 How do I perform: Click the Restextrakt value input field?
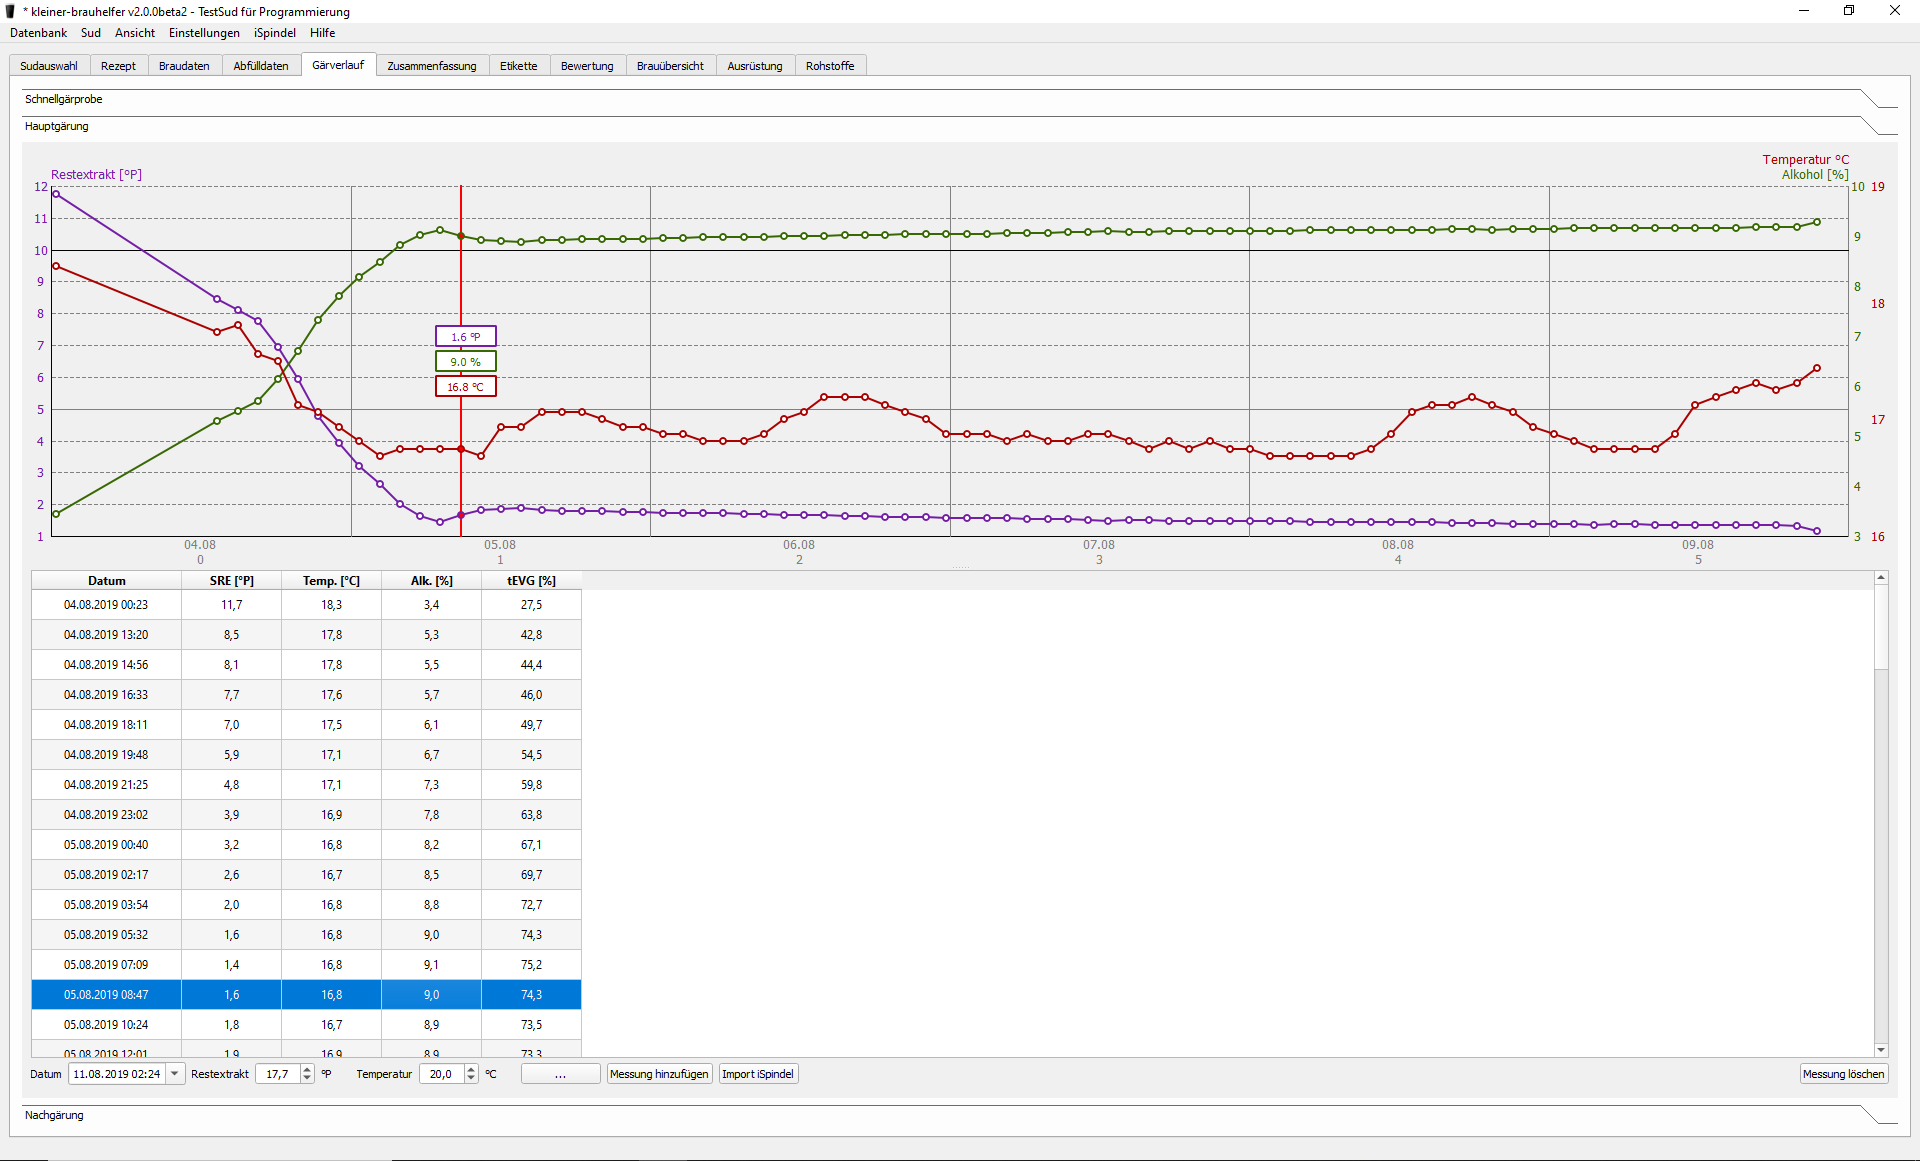point(278,1074)
